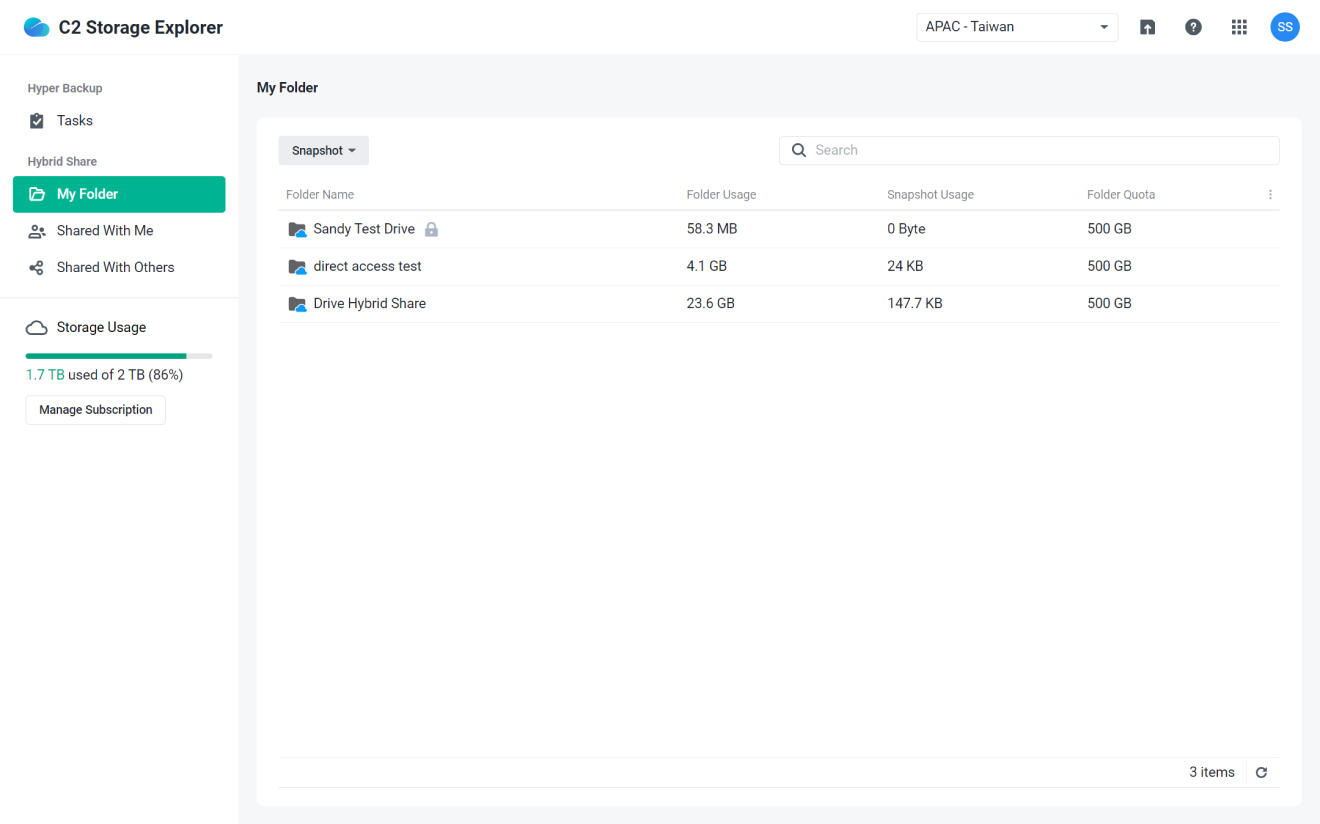Click the Drive Hybrid Share folder icon
Image resolution: width=1320 pixels, height=824 pixels.
pyautogui.click(x=297, y=304)
